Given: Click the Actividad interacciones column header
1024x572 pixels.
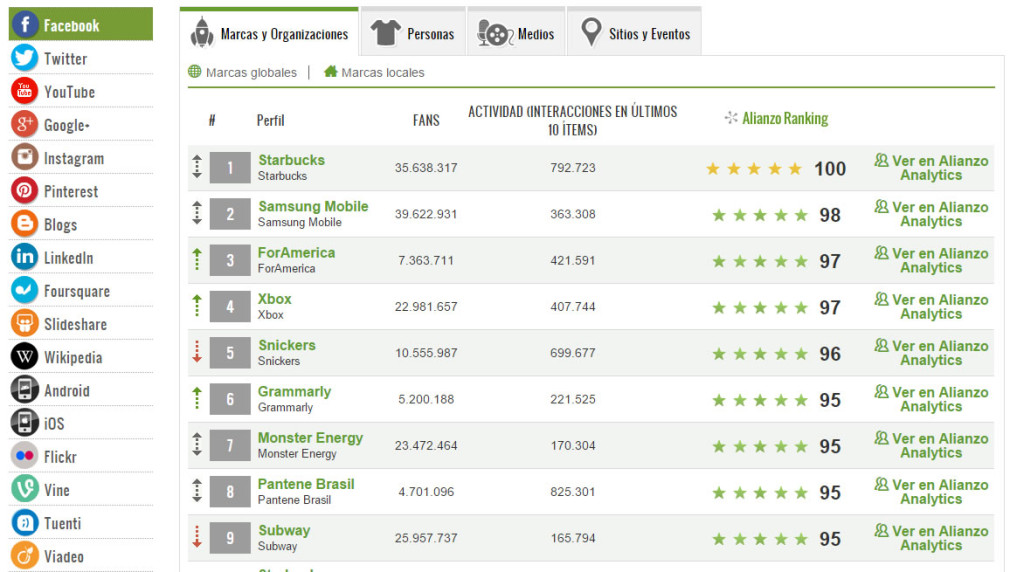Looking at the screenshot, I should click(573, 121).
